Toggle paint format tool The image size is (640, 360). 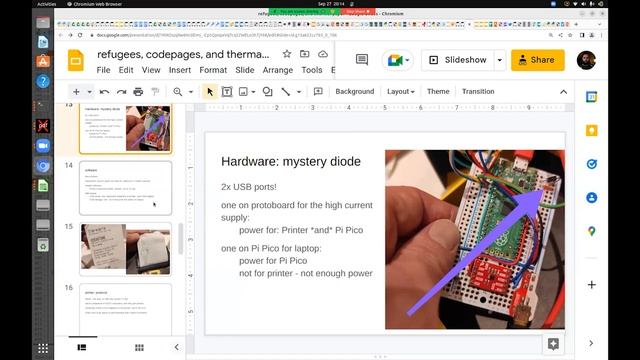[155, 92]
